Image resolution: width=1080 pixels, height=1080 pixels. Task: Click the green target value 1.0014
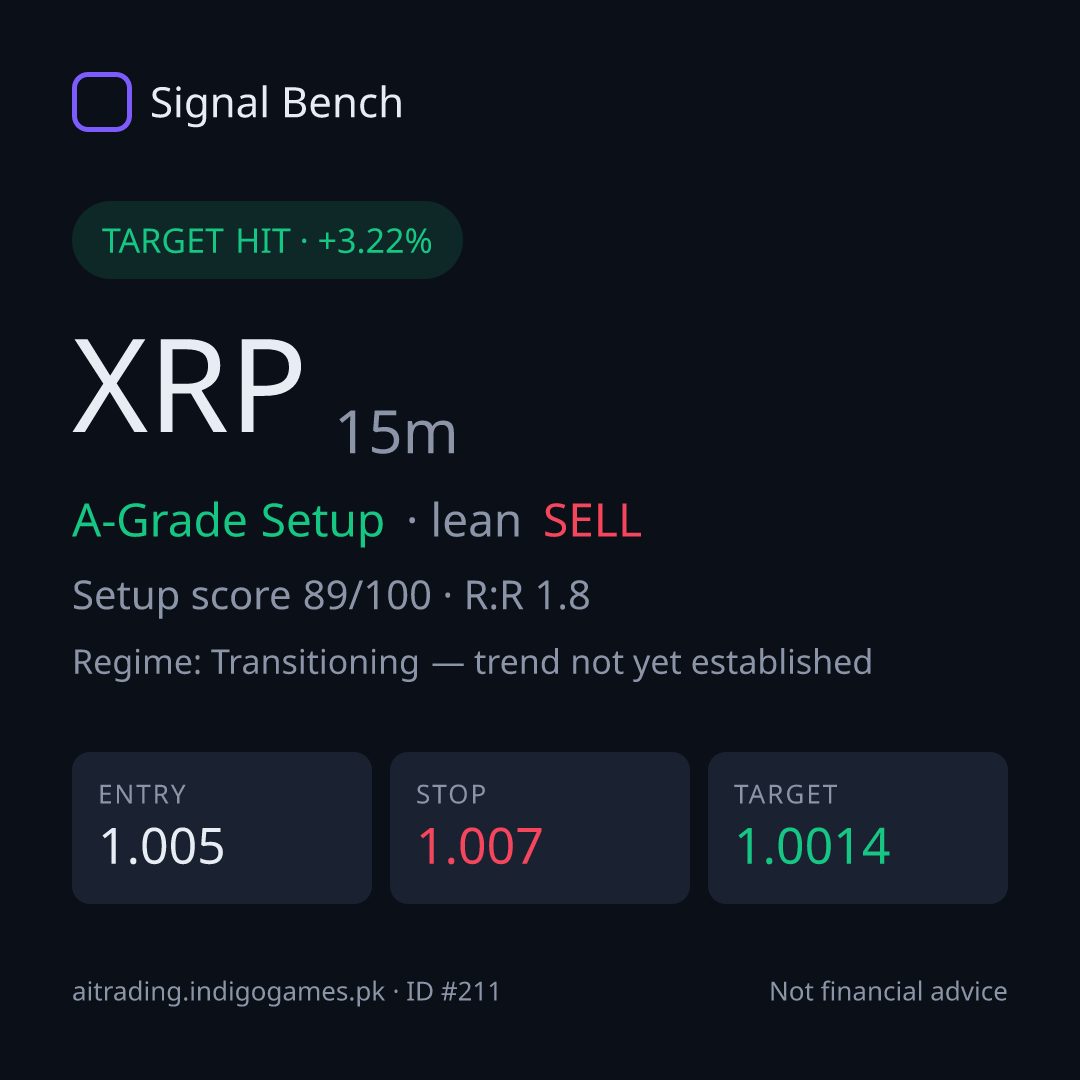pos(813,846)
